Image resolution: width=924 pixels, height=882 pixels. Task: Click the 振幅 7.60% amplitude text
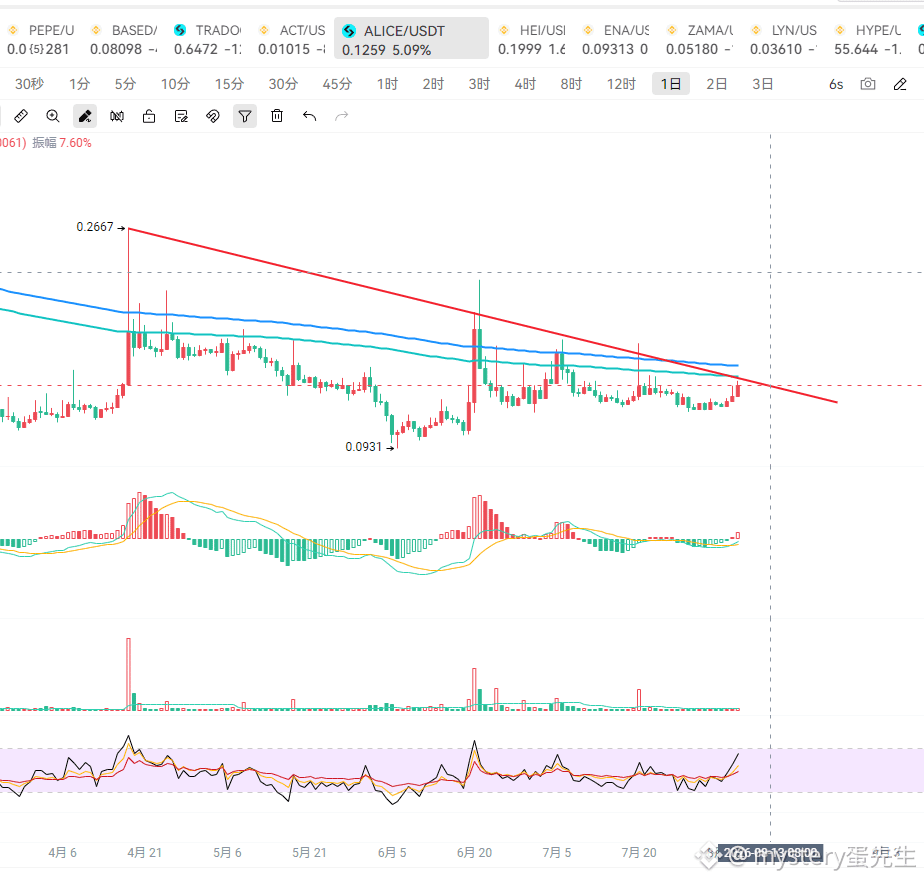tap(62, 143)
